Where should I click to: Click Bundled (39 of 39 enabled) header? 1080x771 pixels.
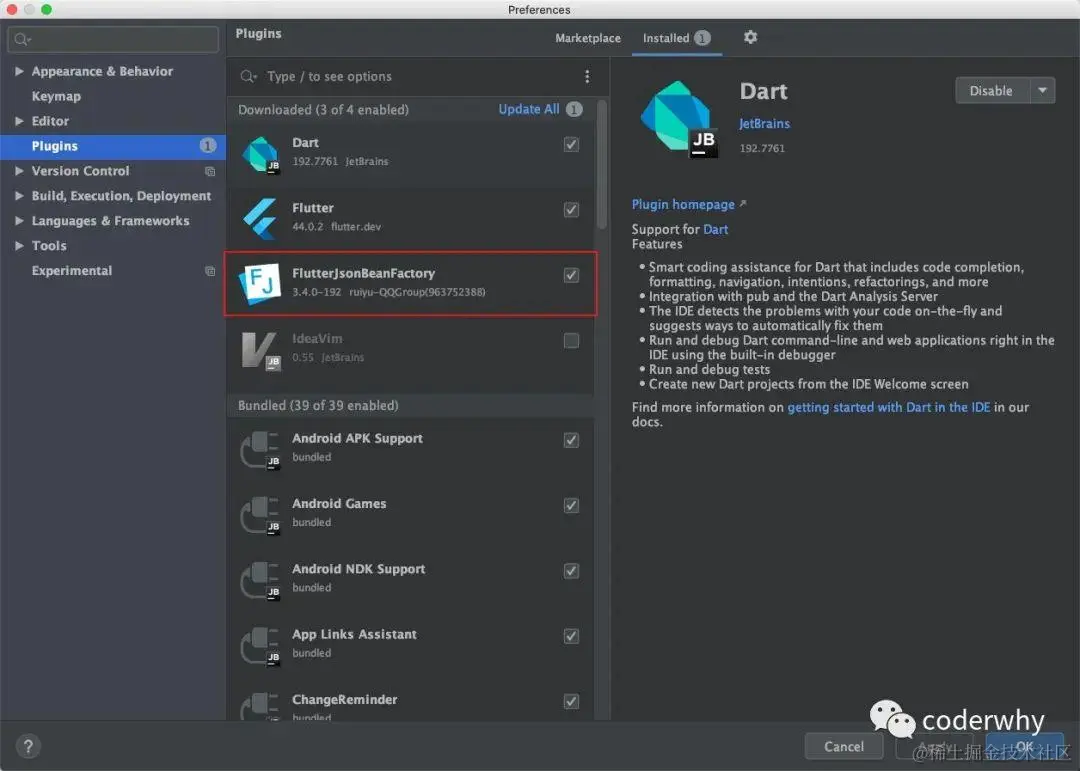pyautogui.click(x=318, y=405)
